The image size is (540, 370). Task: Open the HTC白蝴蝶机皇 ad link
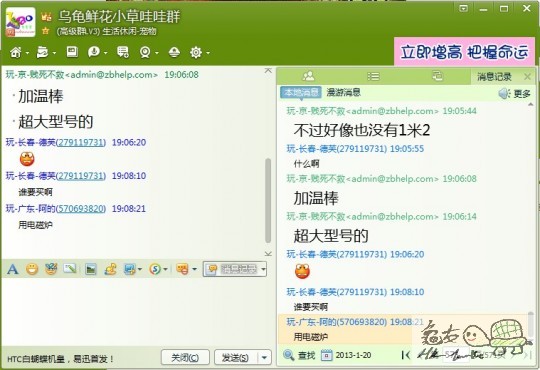coord(60,359)
